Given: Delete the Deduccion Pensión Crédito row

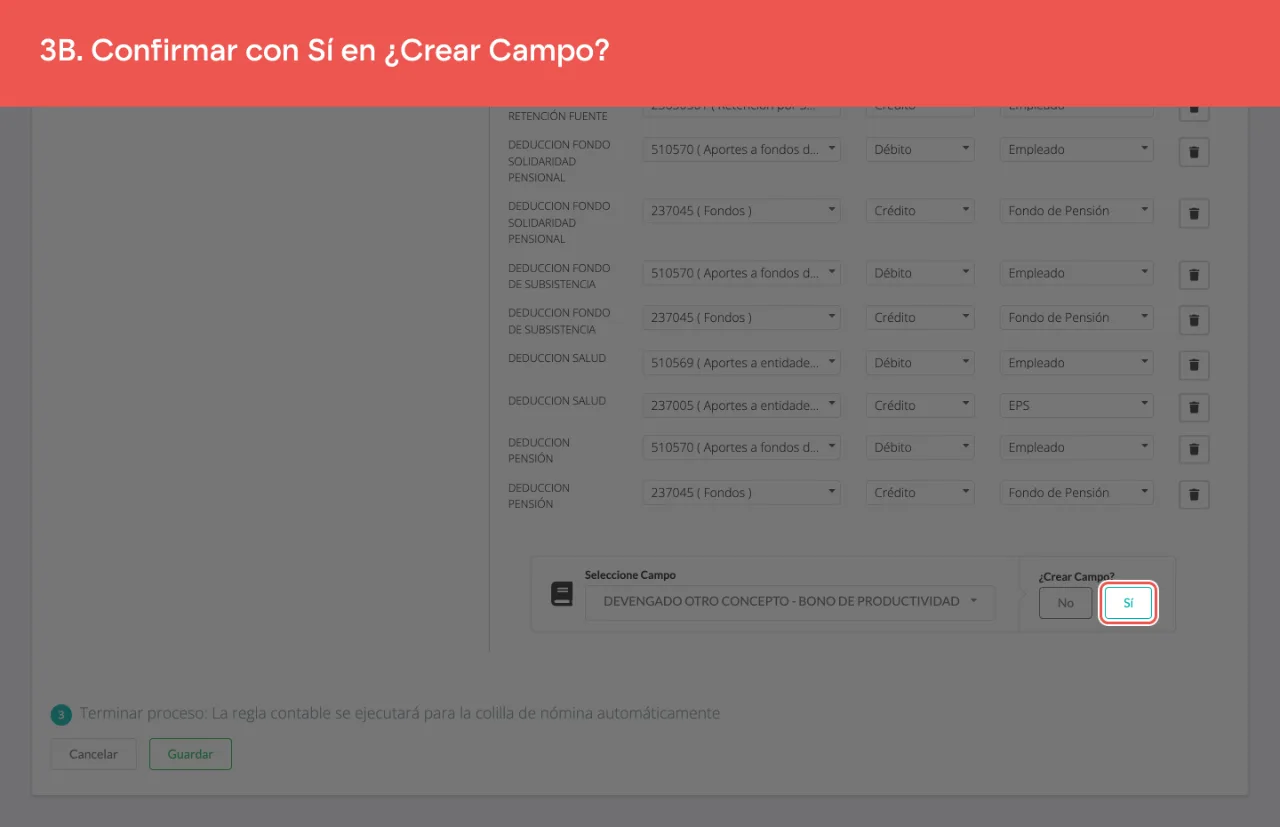Looking at the screenshot, I should [1194, 495].
